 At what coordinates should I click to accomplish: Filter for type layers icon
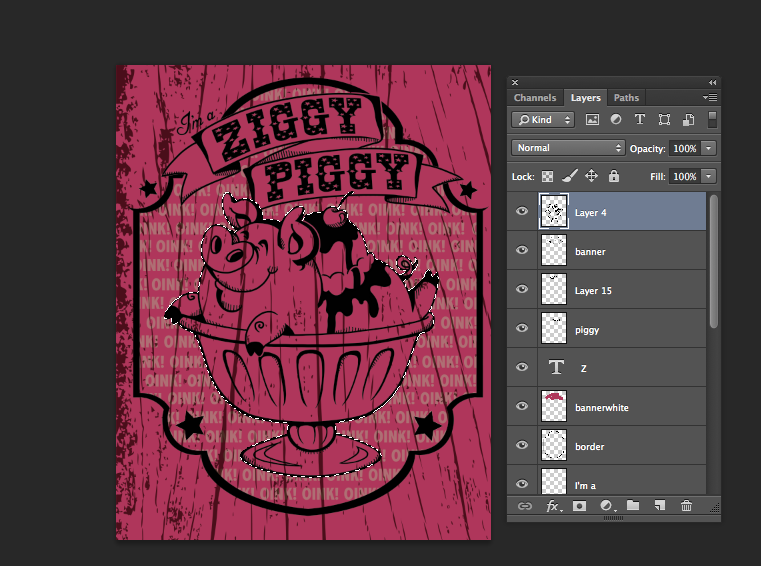tap(640, 119)
